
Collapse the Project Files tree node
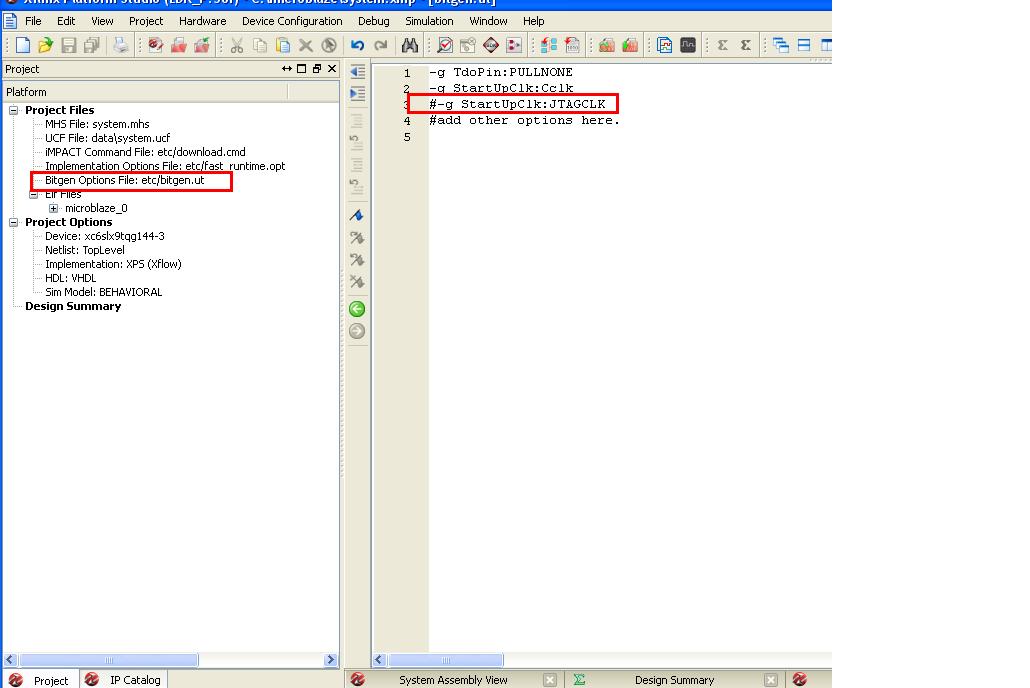(14, 110)
